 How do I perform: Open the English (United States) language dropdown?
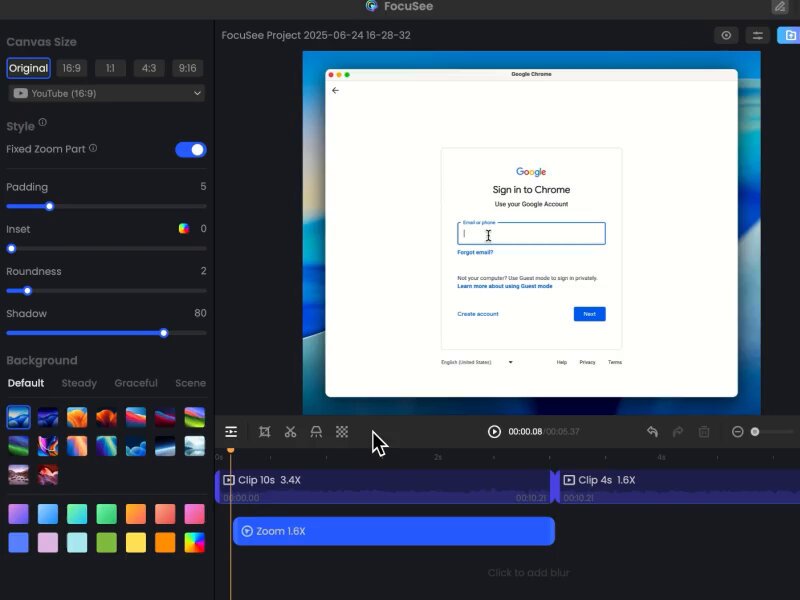click(477, 362)
